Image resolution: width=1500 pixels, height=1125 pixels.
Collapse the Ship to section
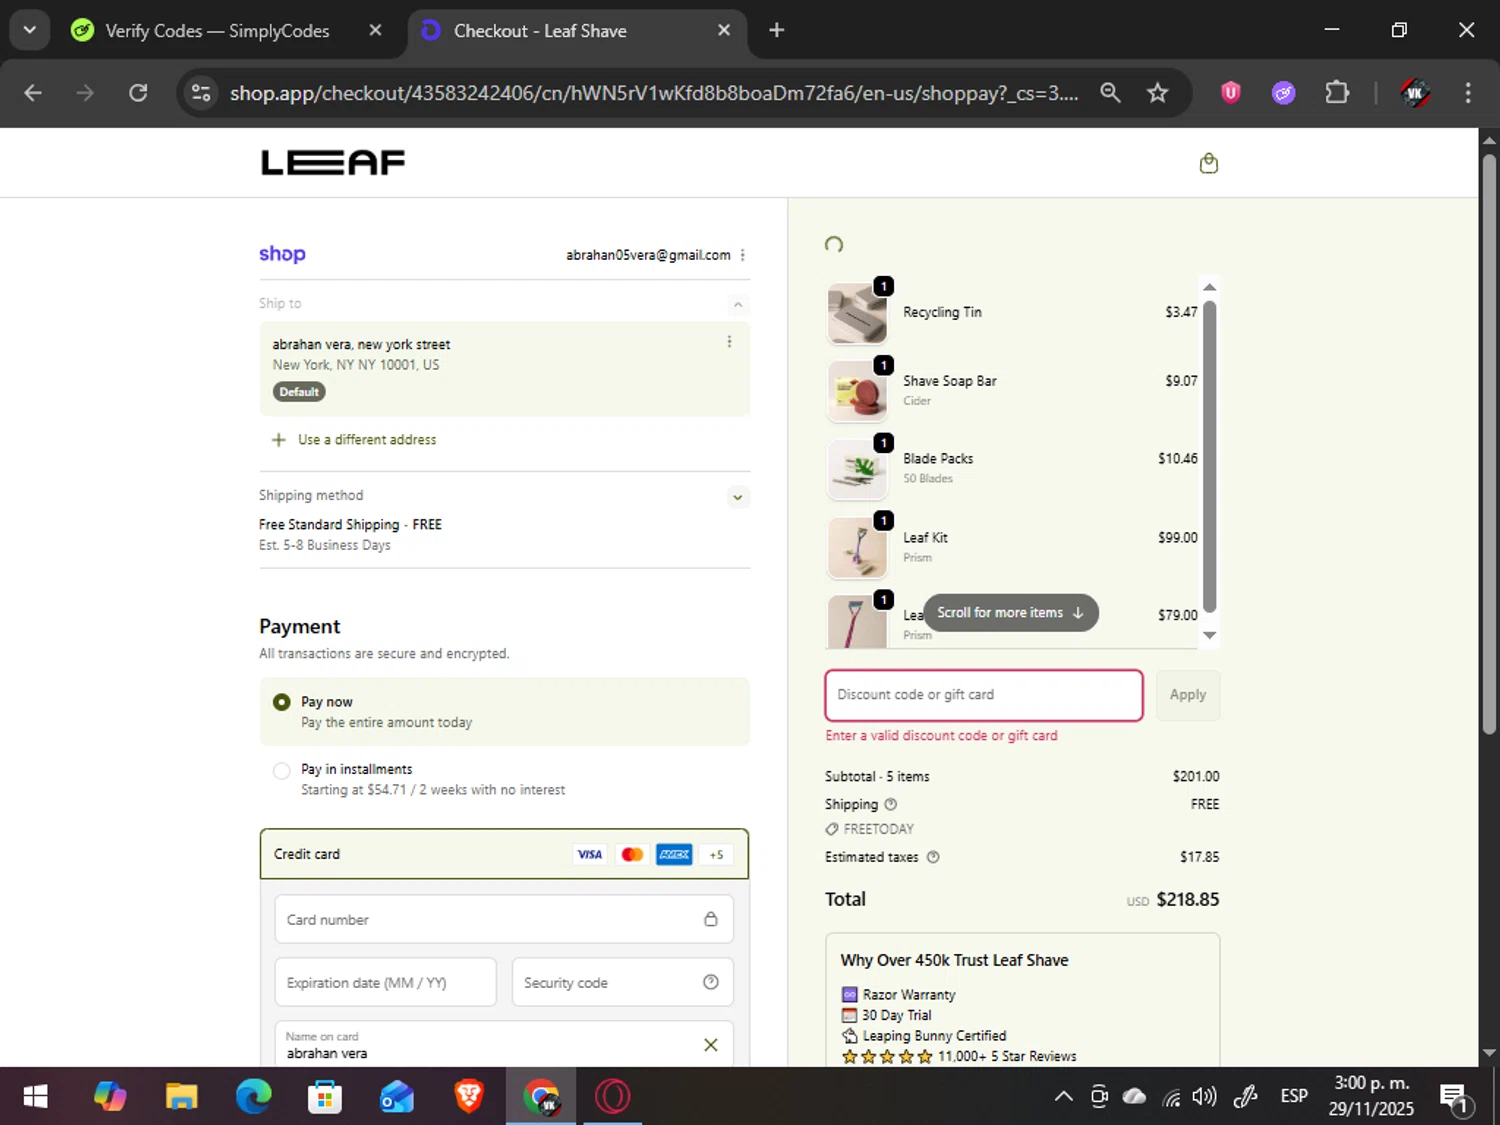tap(738, 304)
